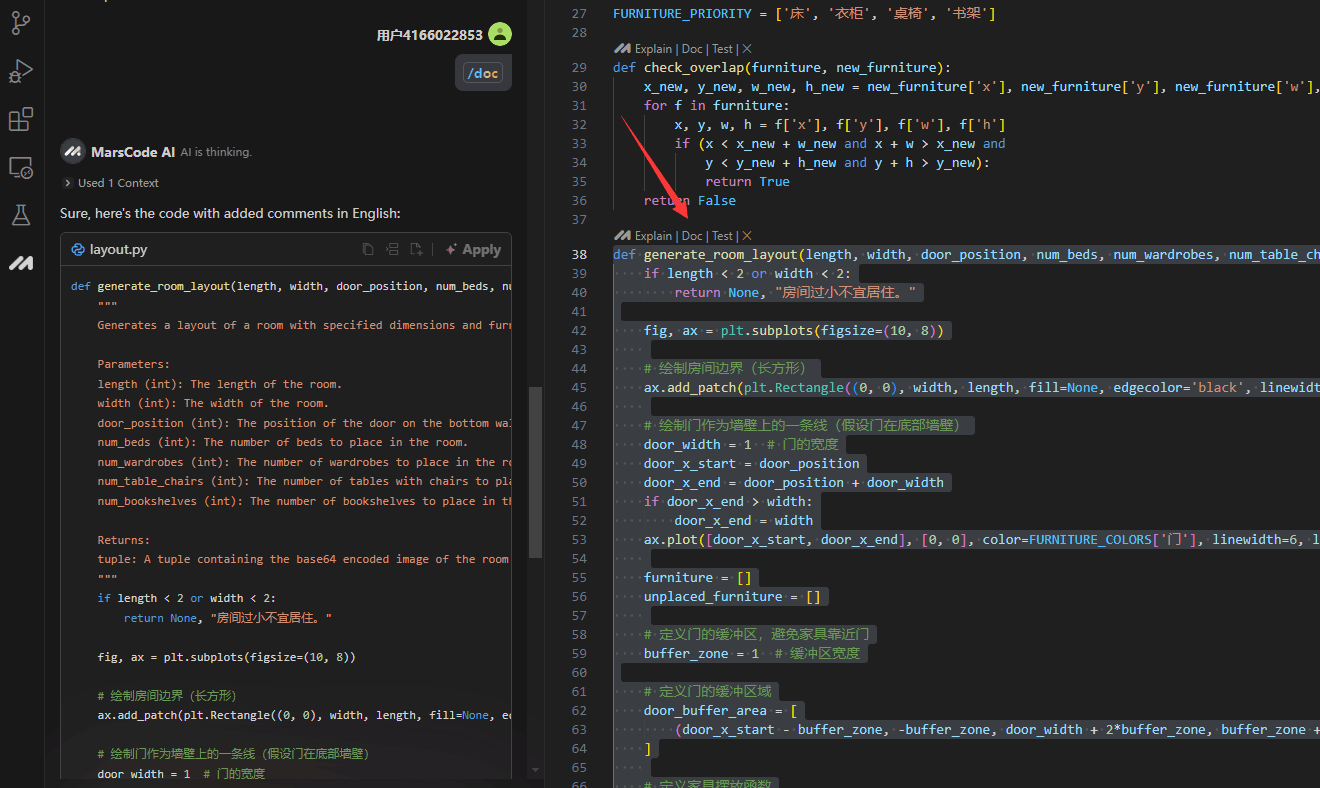1320x788 pixels.
Task: Click the chat panel vertical scrollbar
Action: click(x=535, y=470)
